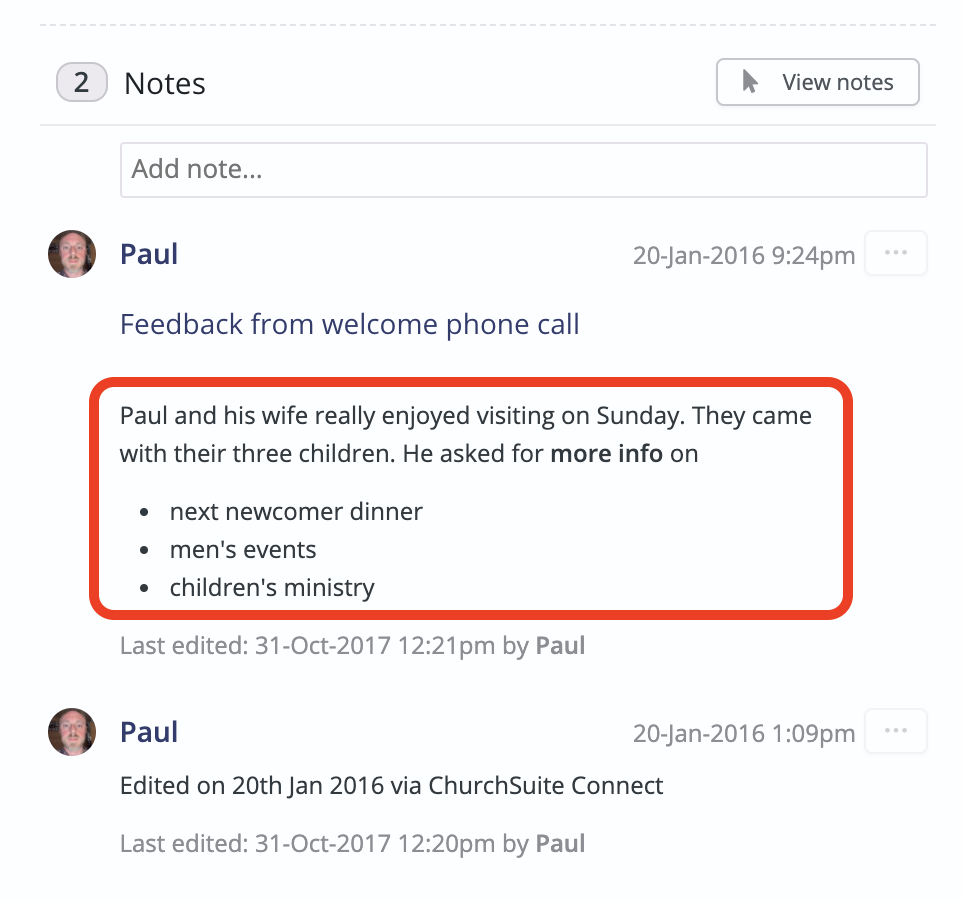
Task: Open the note titled Feedback from welcome phone call
Action: pyautogui.click(x=349, y=324)
